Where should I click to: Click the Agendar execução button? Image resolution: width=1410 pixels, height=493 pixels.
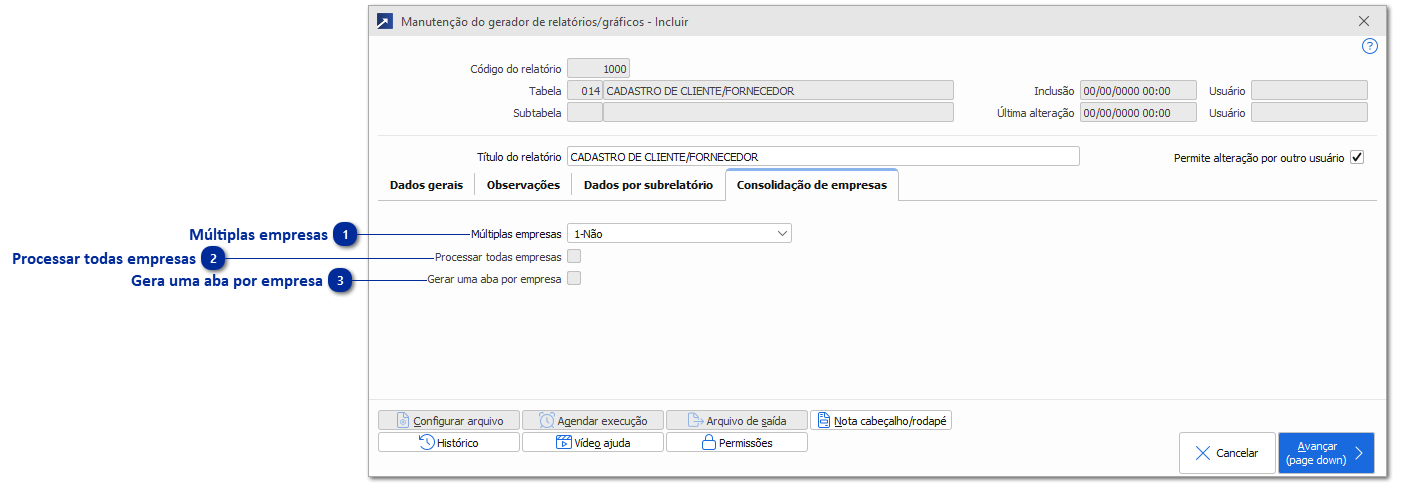tap(593, 421)
